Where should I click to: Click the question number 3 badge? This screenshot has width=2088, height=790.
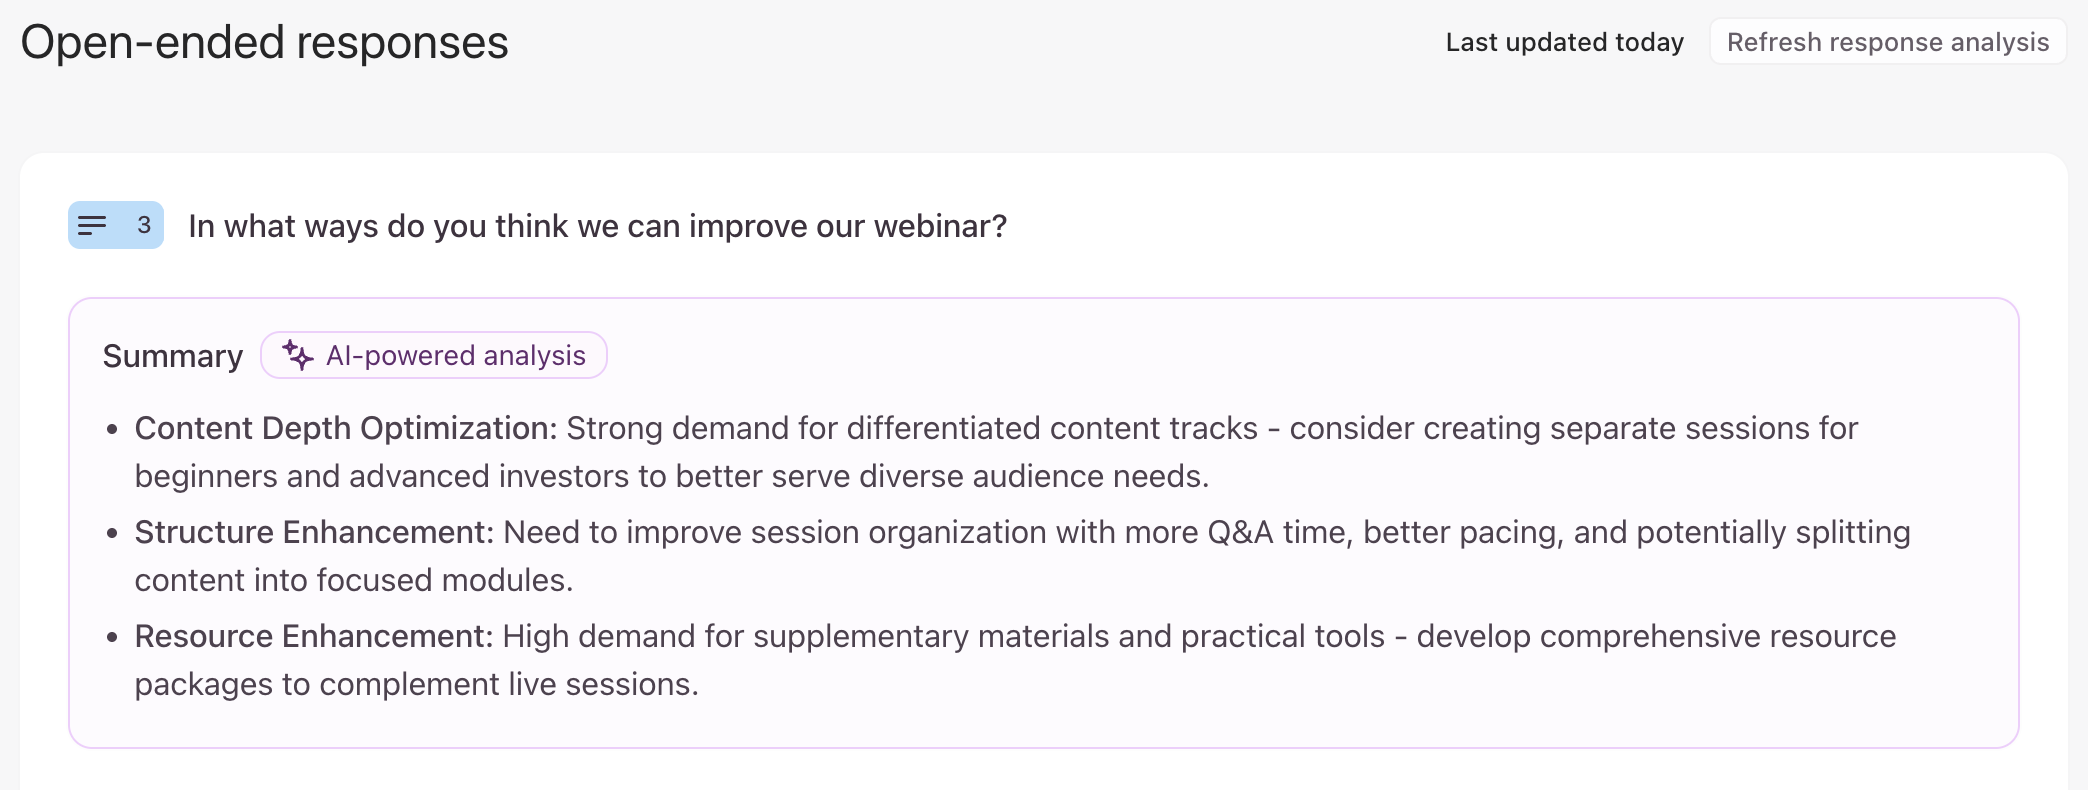144,225
